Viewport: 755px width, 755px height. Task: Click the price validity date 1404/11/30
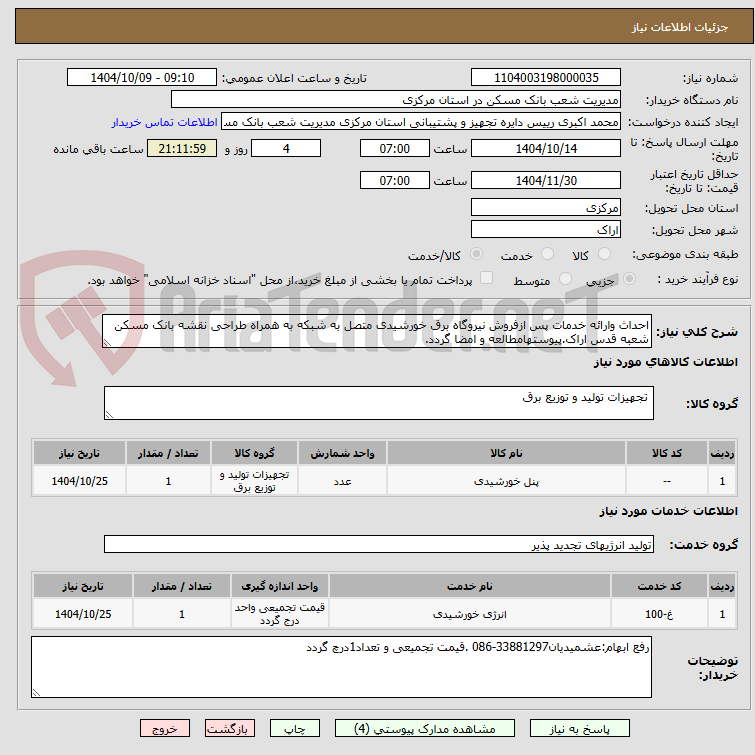coord(546,181)
